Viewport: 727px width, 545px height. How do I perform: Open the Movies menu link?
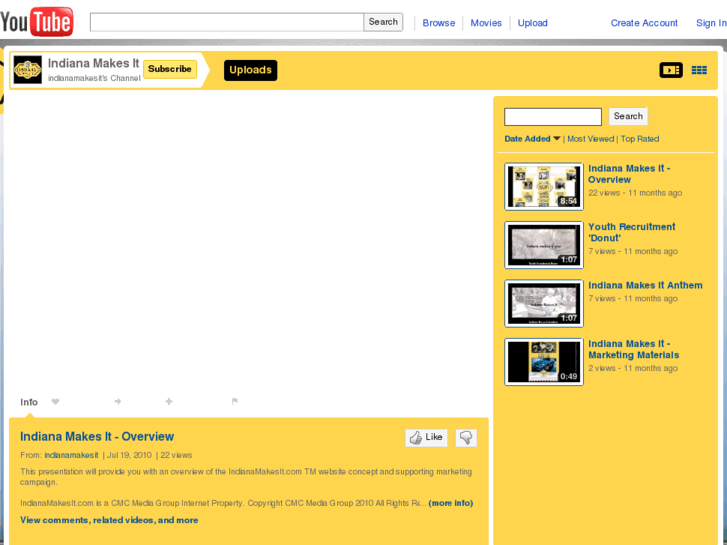point(486,23)
